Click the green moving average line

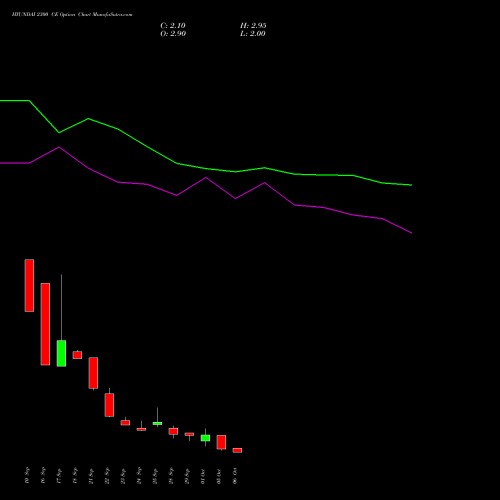206,168
